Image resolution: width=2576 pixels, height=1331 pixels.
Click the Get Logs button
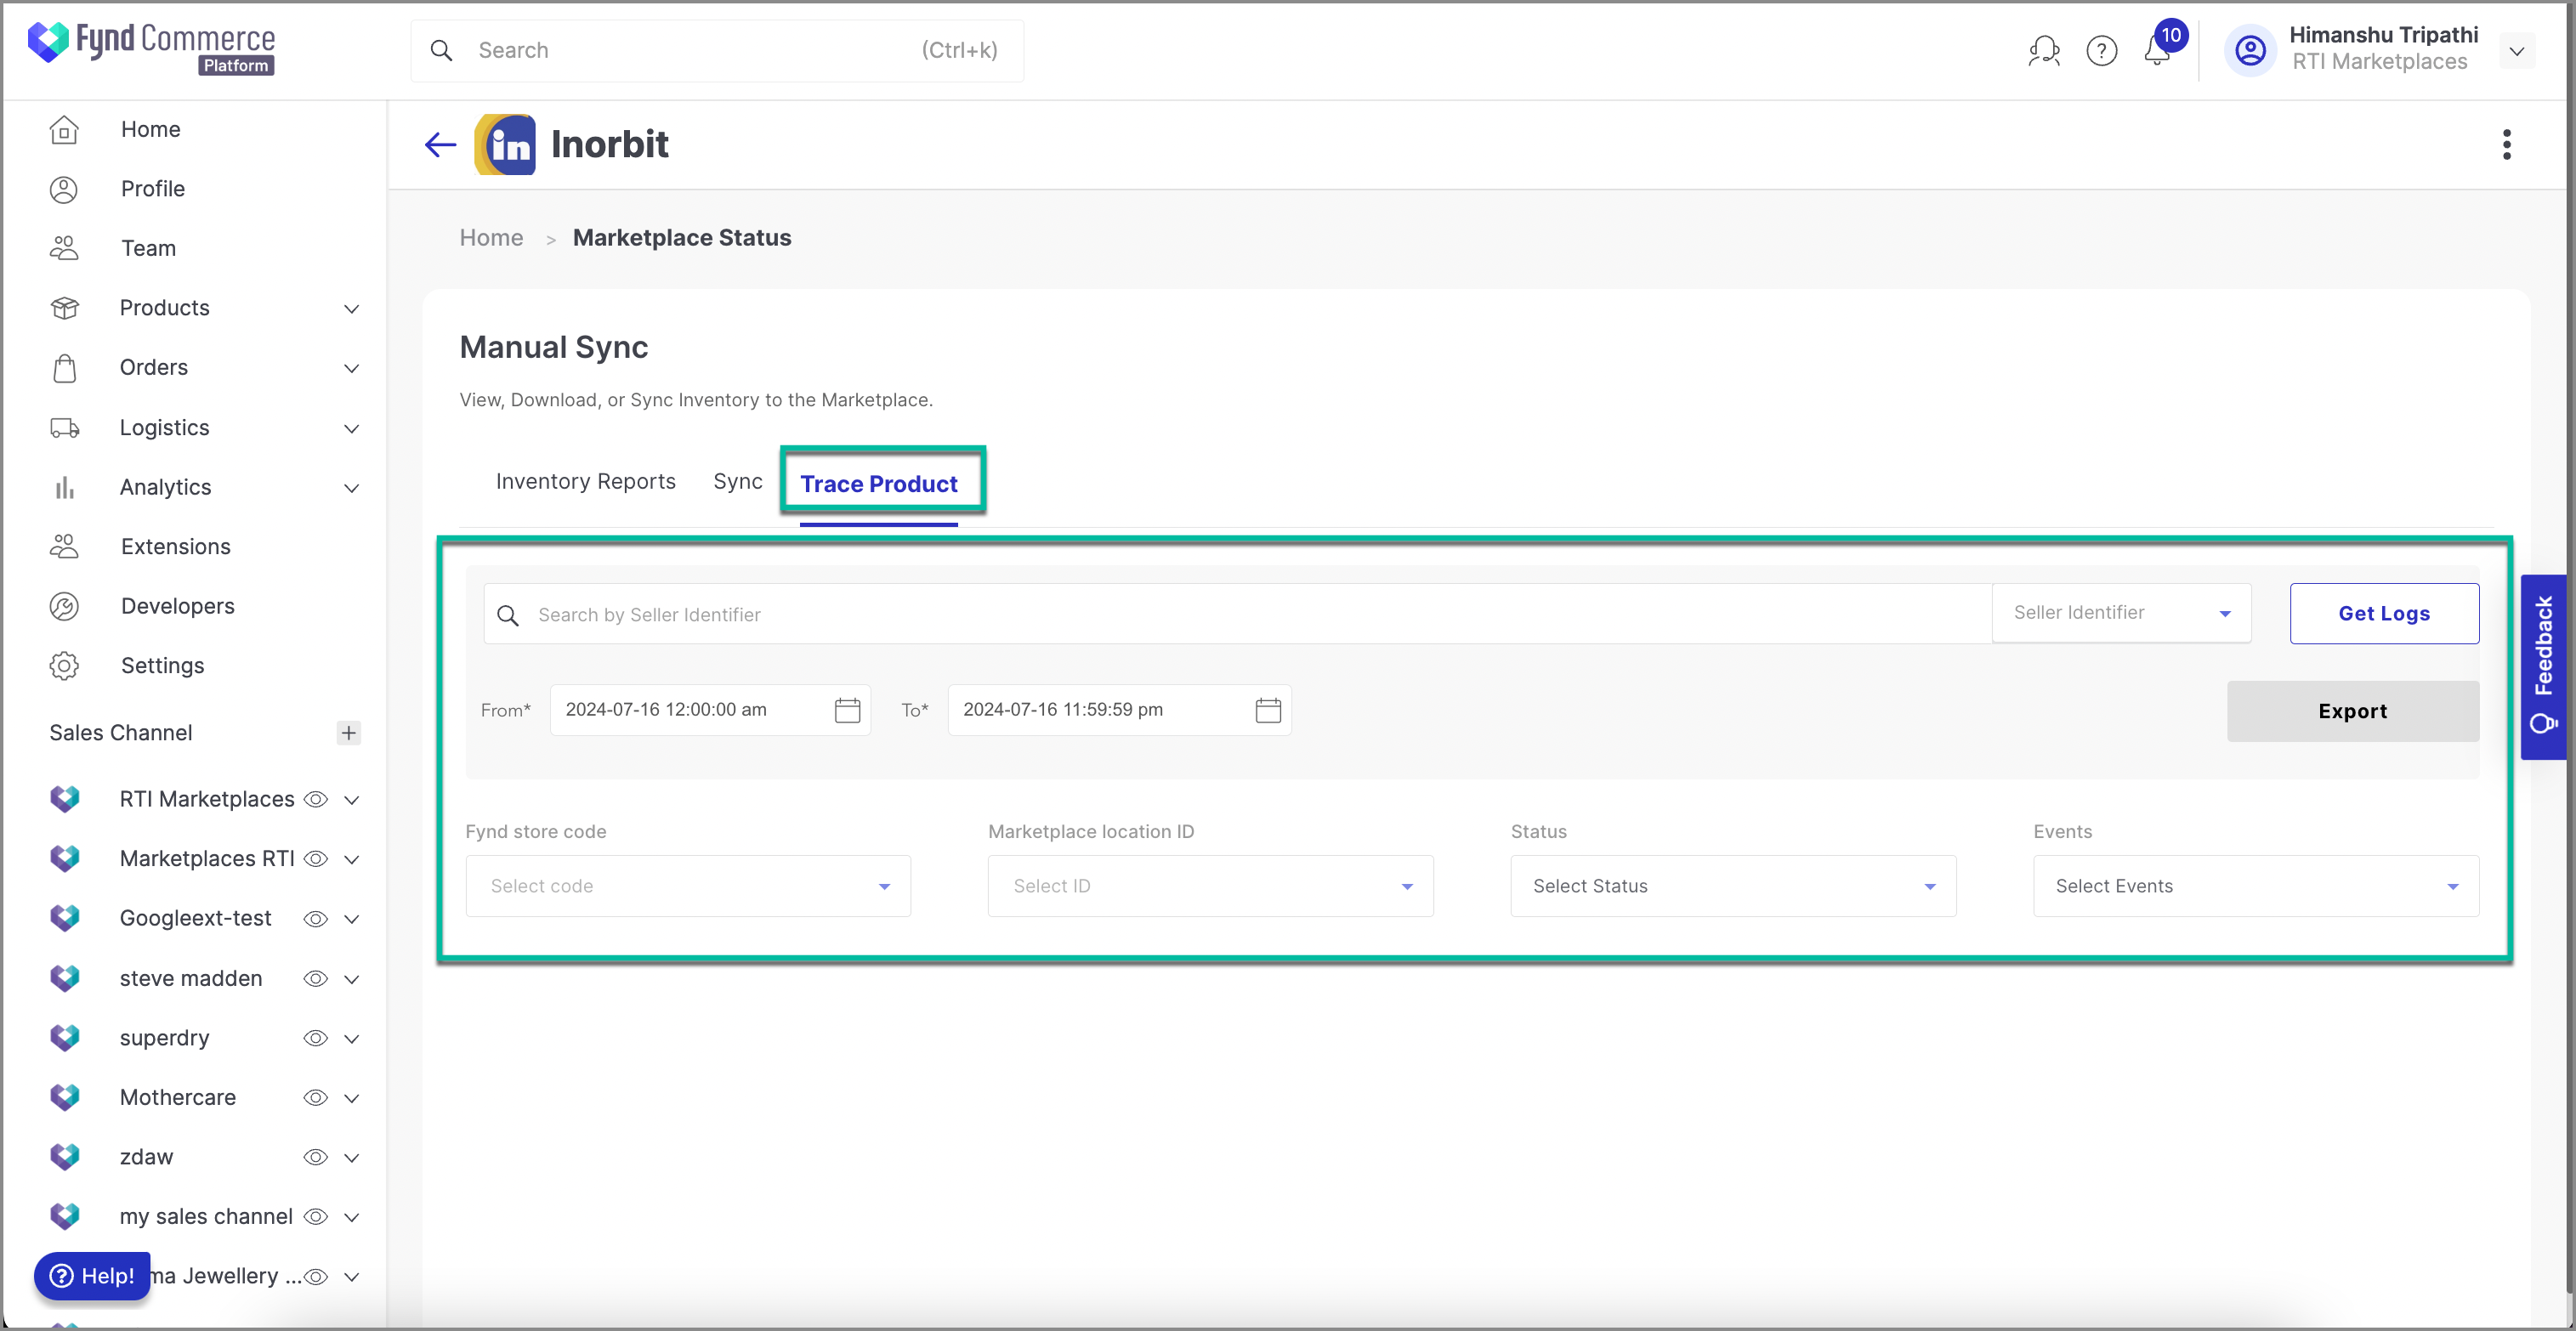[2384, 614]
